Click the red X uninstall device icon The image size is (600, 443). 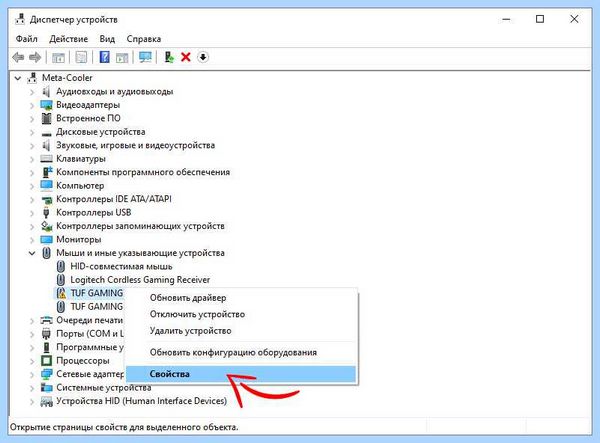click(186, 57)
